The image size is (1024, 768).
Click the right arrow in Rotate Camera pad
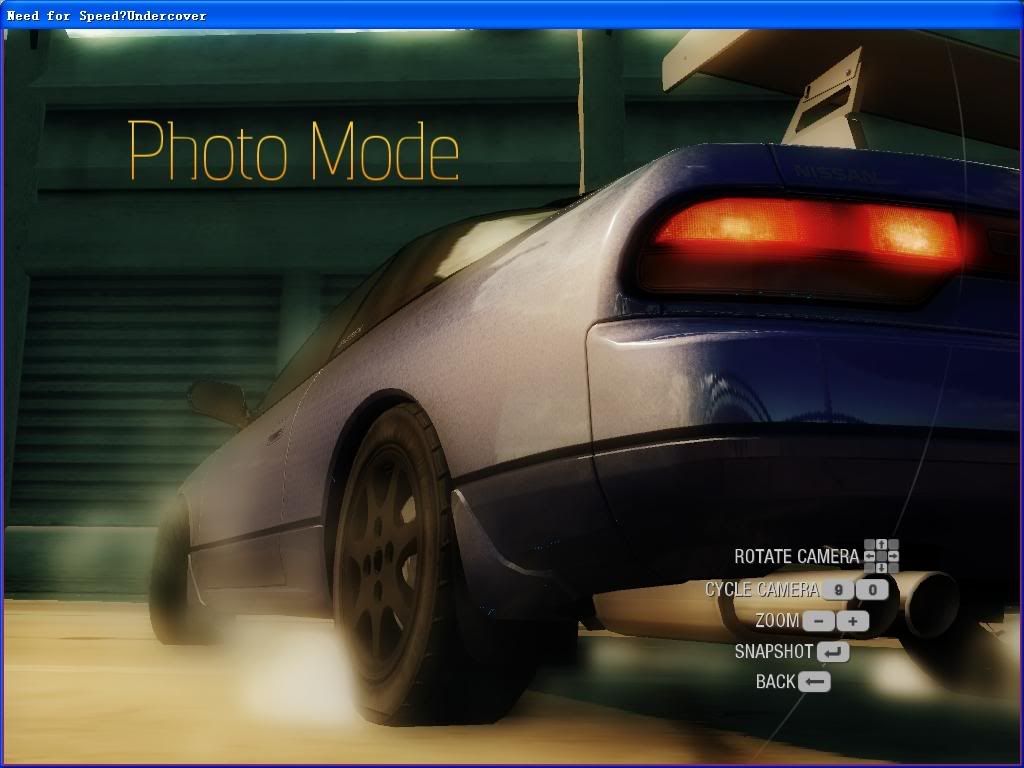893,556
